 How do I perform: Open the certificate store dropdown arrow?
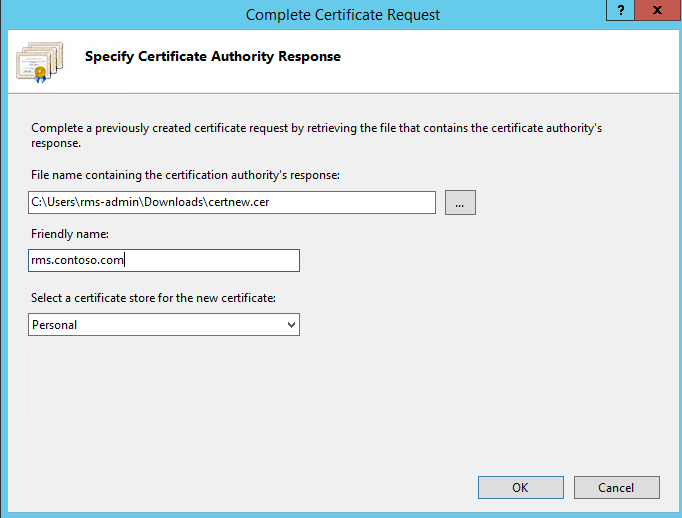(291, 324)
